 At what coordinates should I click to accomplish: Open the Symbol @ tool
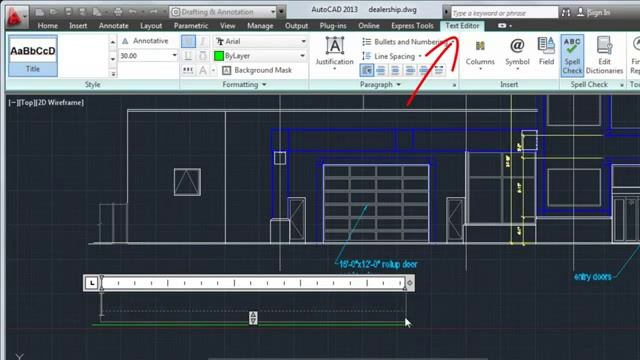(x=517, y=53)
